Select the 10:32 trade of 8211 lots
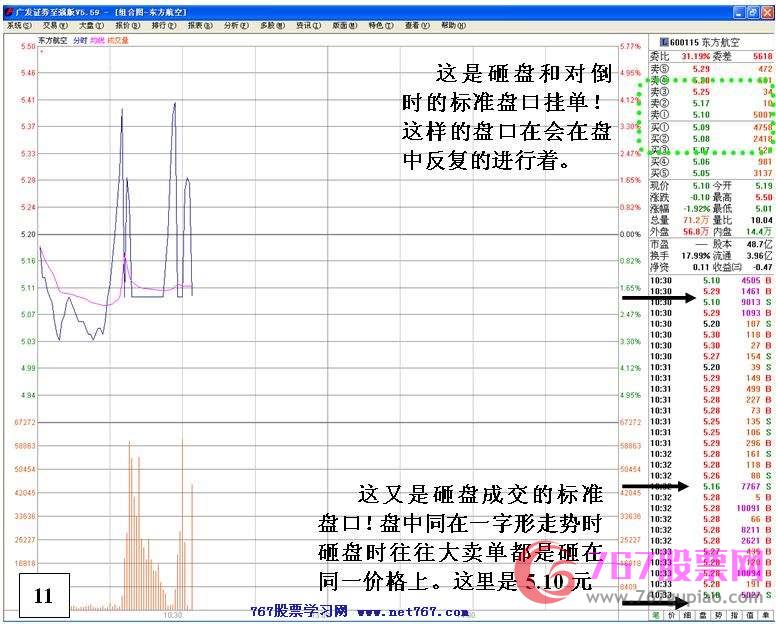Image resolution: width=776 pixels, height=624 pixels. pos(711,530)
